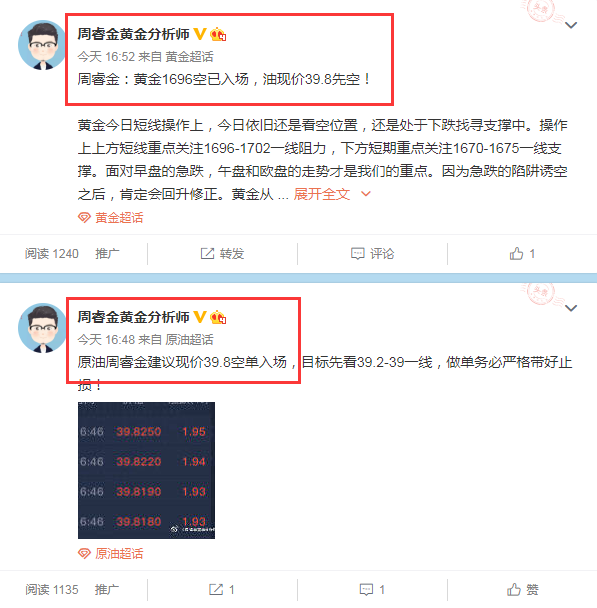597x608 pixels.
Task: Click the second post's avatar picture
Action: coord(43,328)
